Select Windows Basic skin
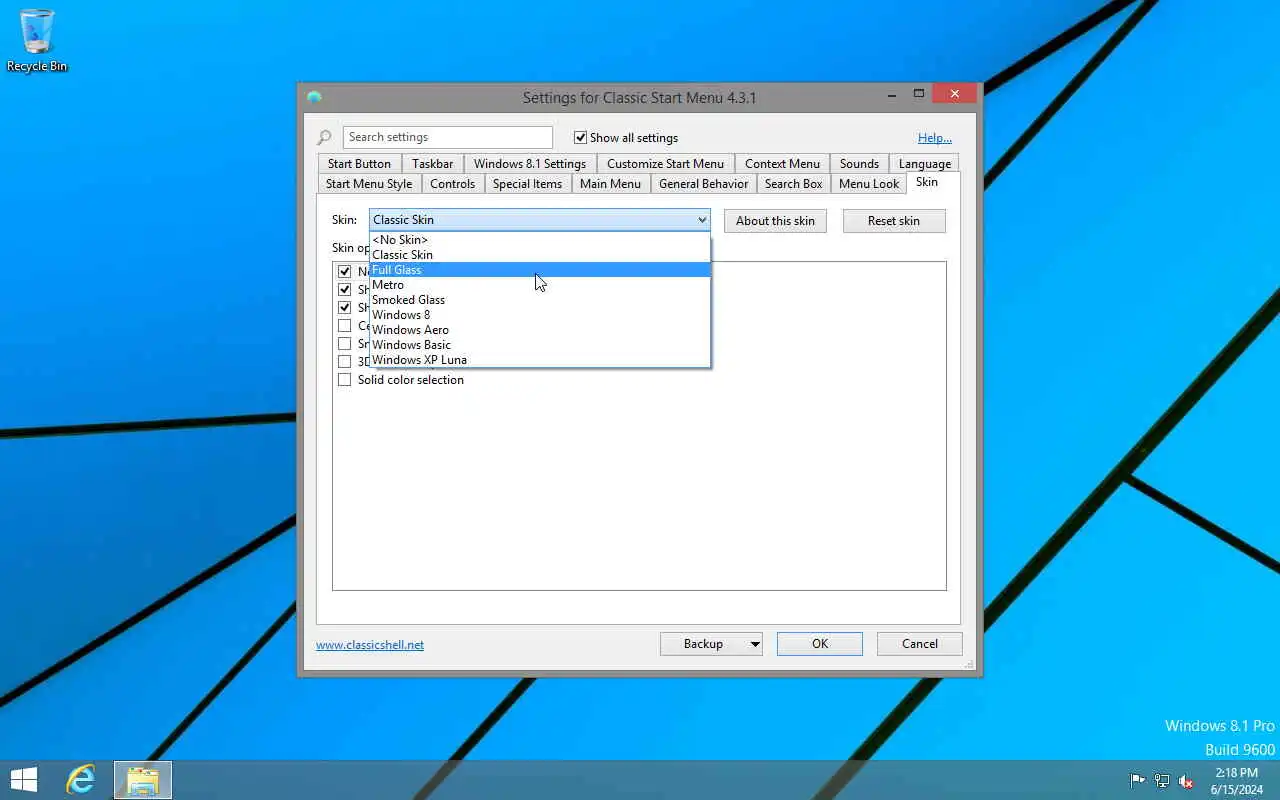Image resolution: width=1280 pixels, height=800 pixels. point(540,345)
